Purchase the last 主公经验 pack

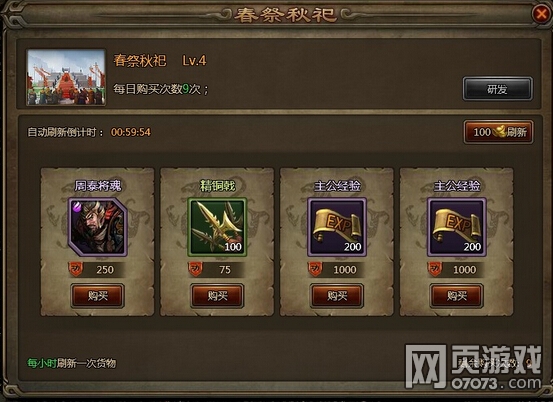coord(457,296)
